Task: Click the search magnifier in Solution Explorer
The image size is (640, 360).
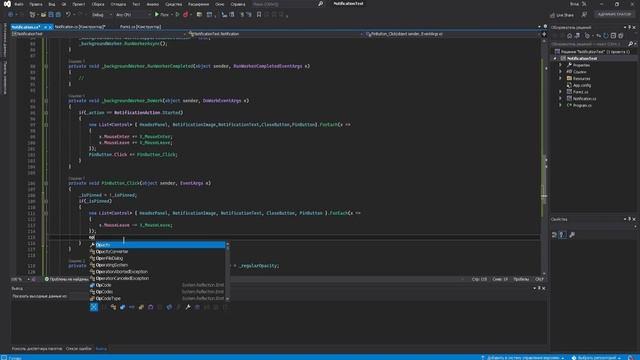Action: click(630, 44)
